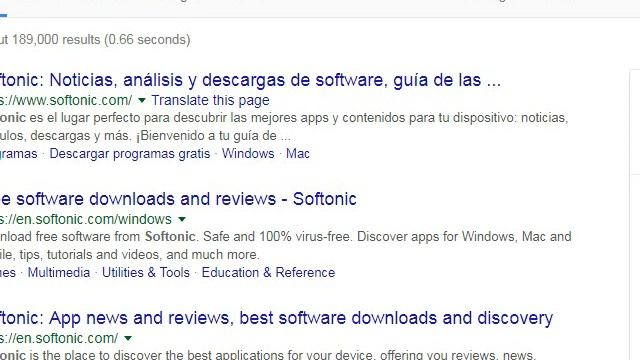Click the snippet text 'Safe and 100% virus-free'

coord(277,237)
